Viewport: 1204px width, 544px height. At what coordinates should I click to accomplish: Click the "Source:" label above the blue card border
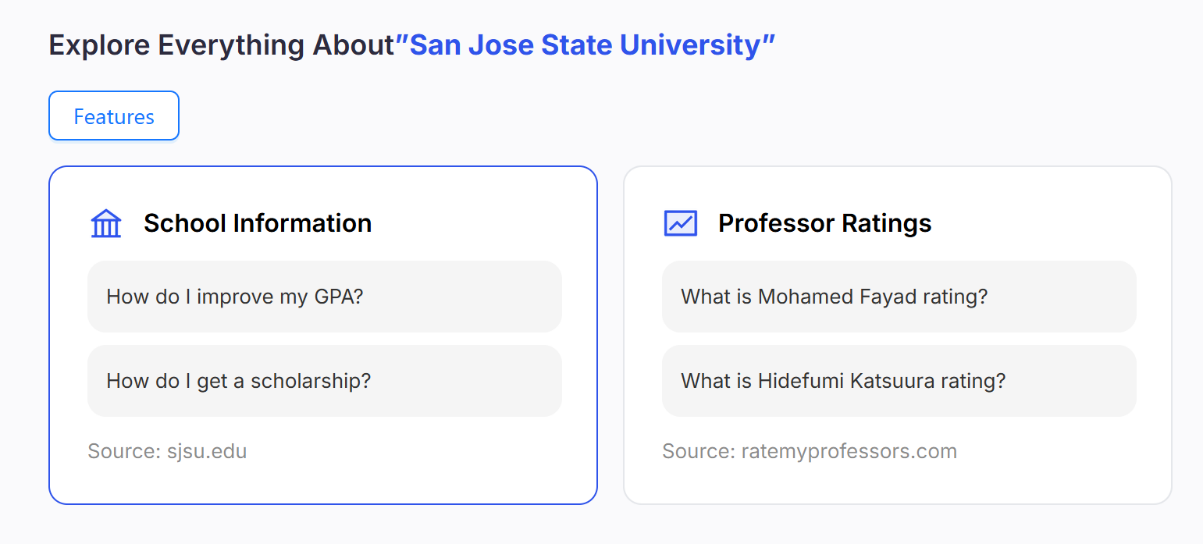click(121, 451)
